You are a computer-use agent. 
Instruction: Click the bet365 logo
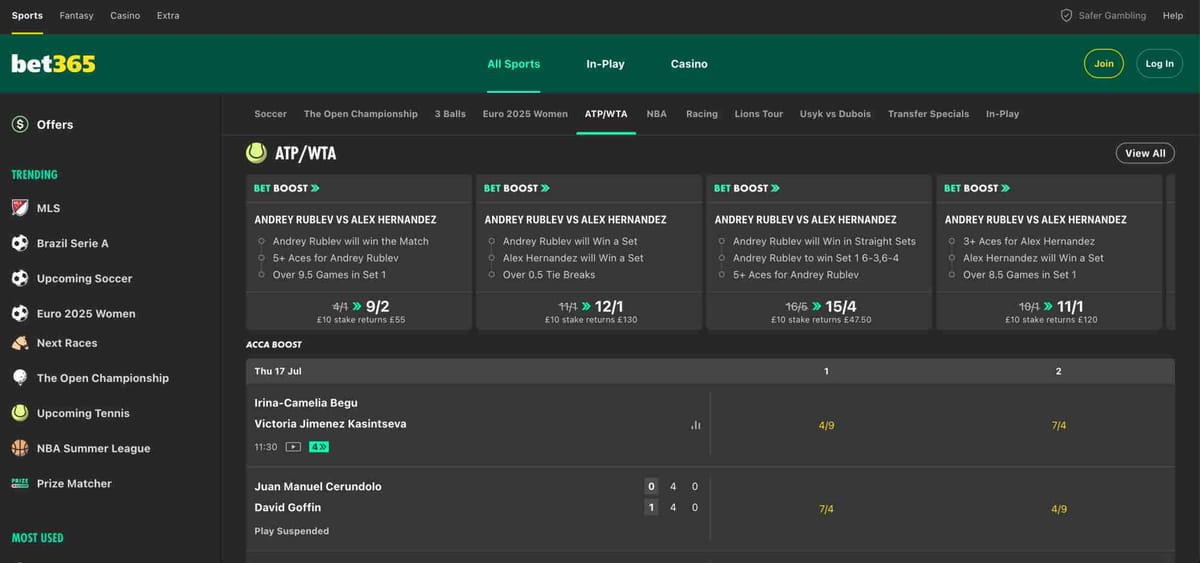[53, 64]
